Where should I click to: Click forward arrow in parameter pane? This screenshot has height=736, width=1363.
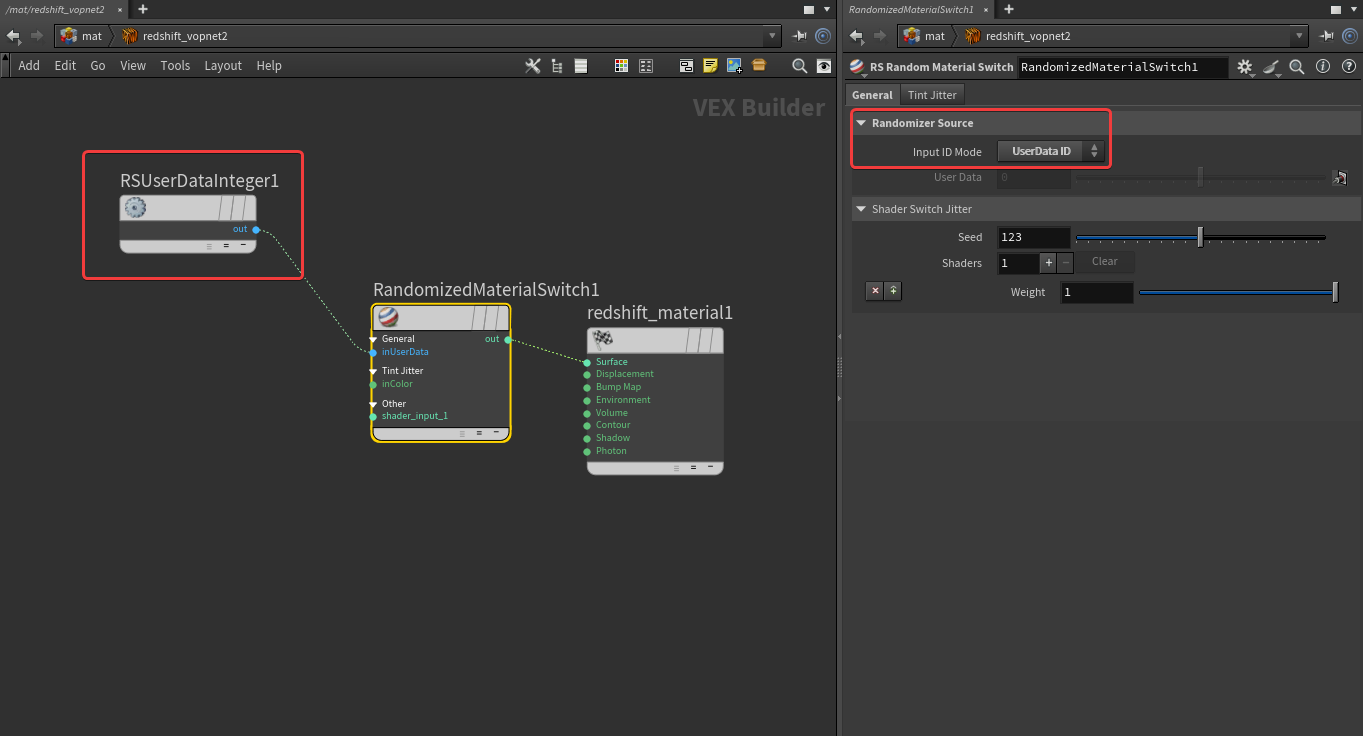880,36
